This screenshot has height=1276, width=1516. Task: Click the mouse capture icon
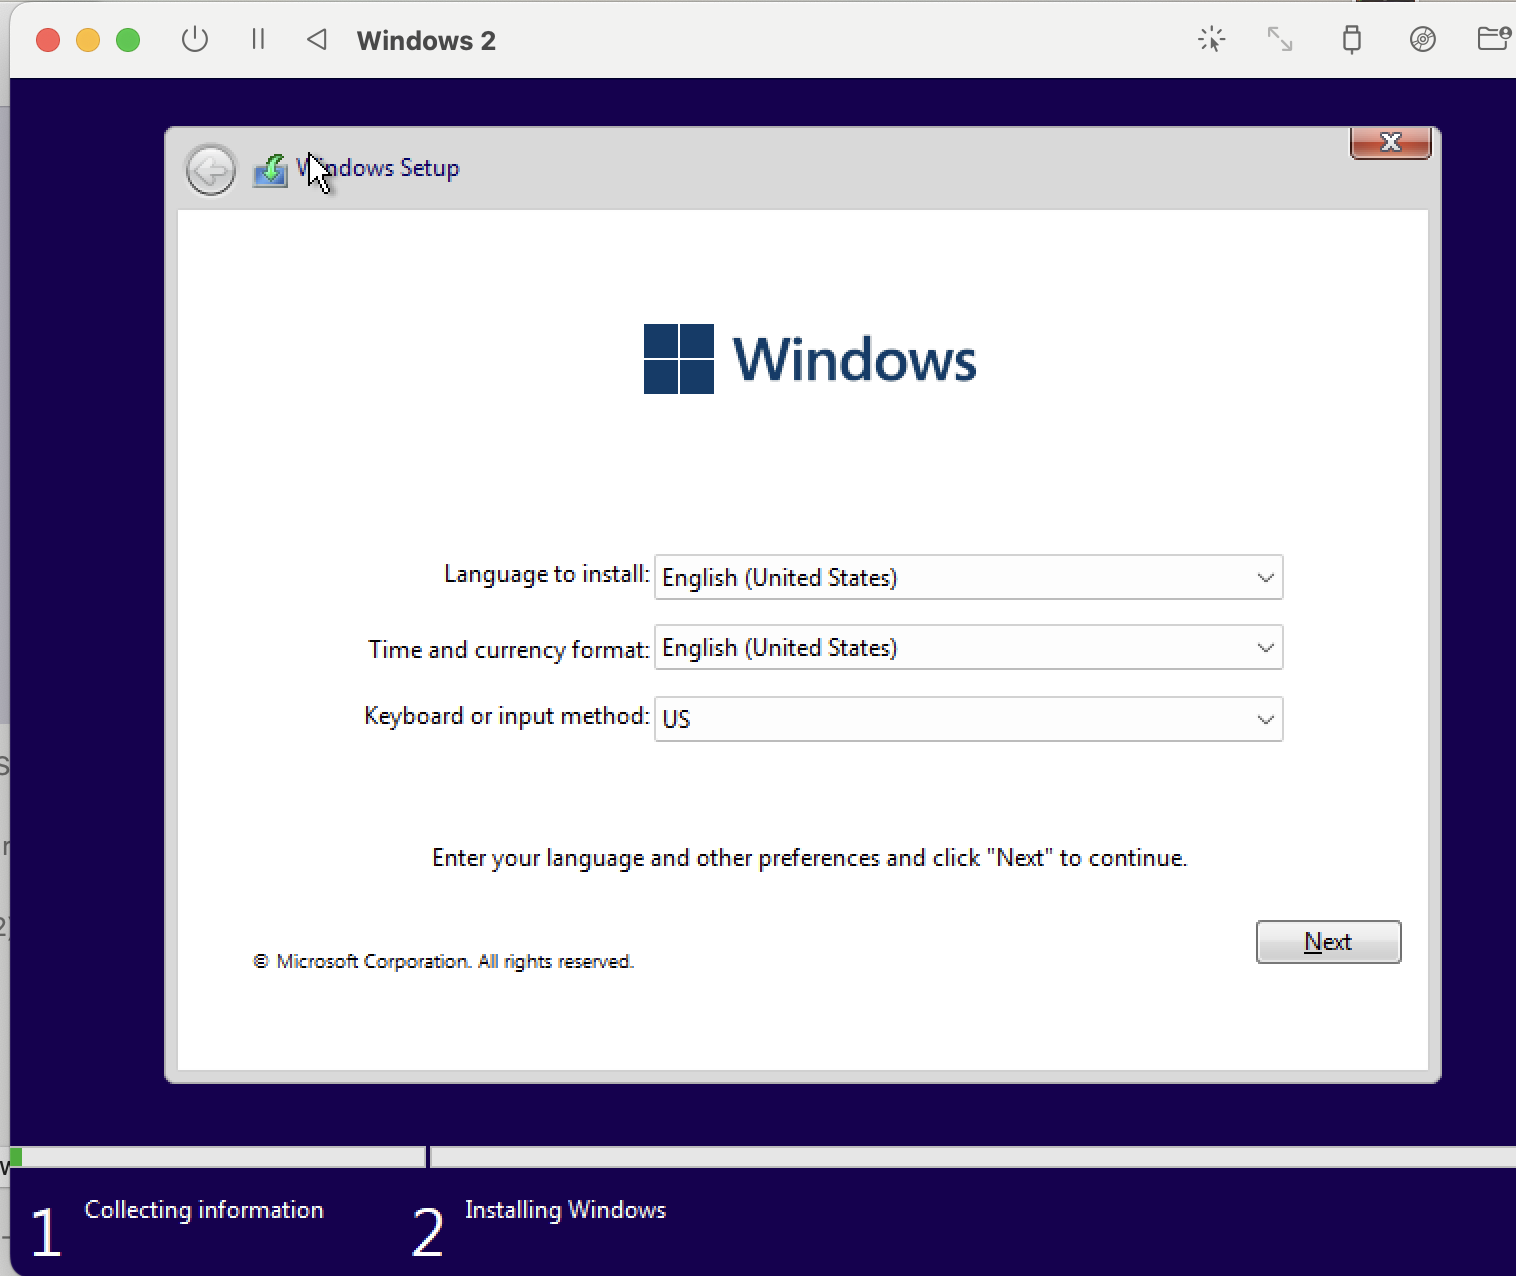(x=1210, y=40)
